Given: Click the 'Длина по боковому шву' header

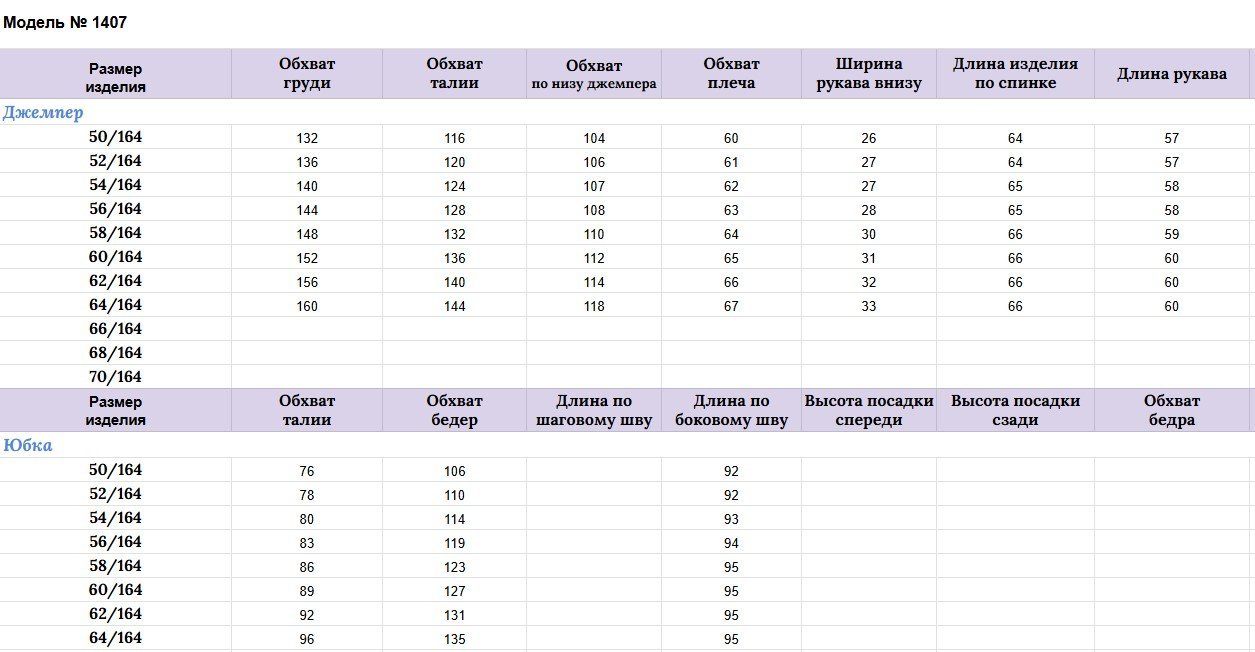Looking at the screenshot, I should coord(731,410).
